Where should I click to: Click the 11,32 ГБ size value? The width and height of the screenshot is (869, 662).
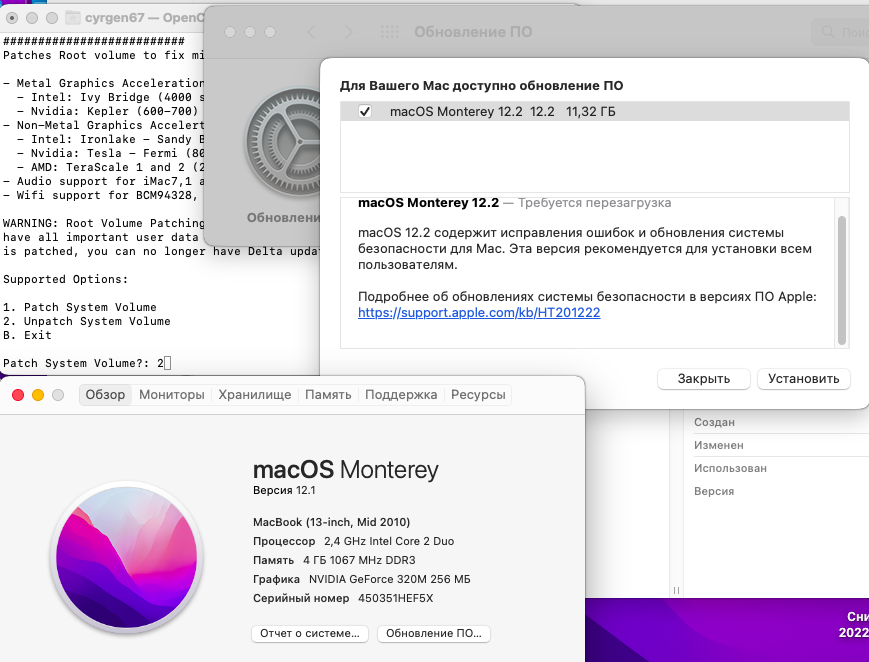click(x=590, y=111)
